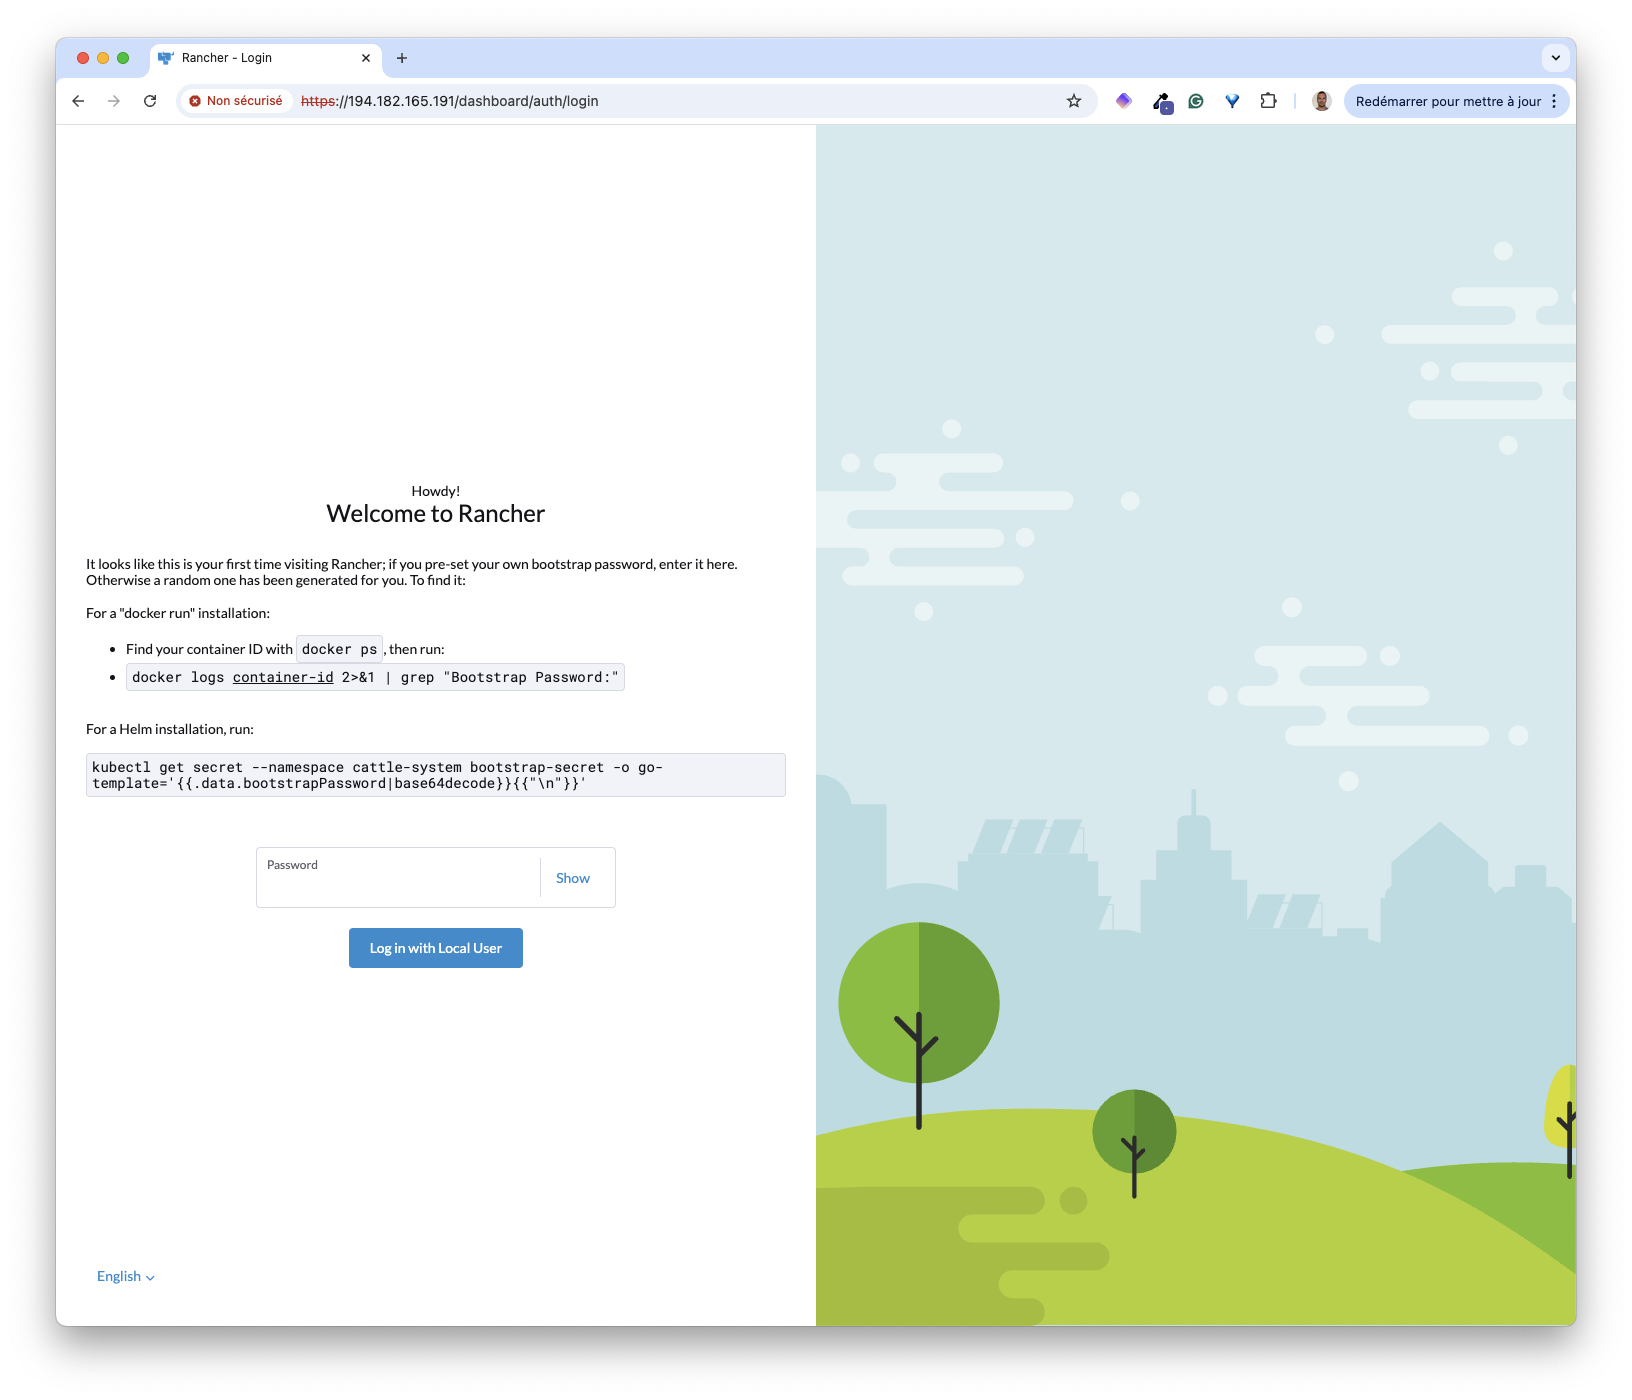
Task: Open the Chrome profile avatar
Action: coord(1321,101)
